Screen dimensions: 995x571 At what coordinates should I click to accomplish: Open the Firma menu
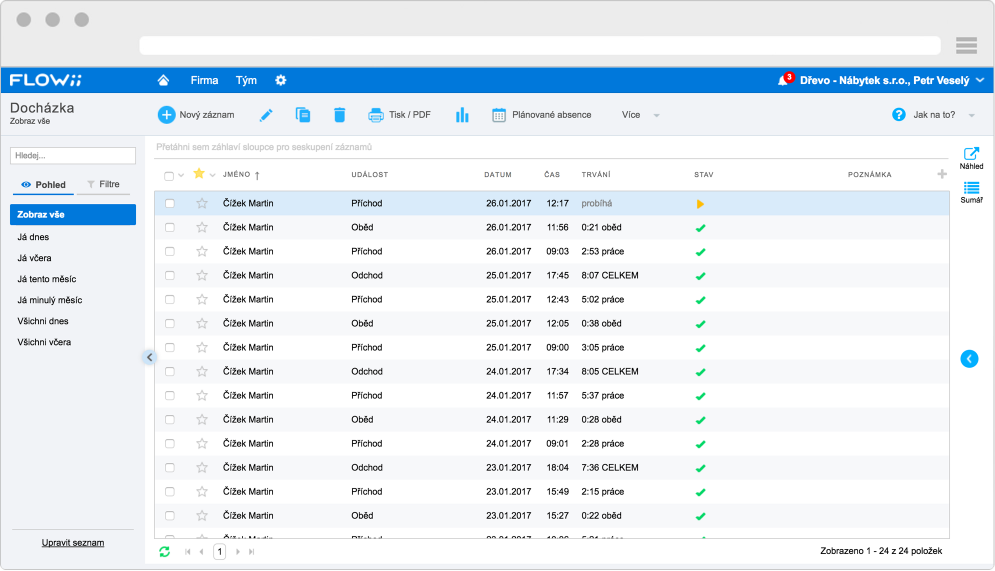pyautogui.click(x=204, y=81)
